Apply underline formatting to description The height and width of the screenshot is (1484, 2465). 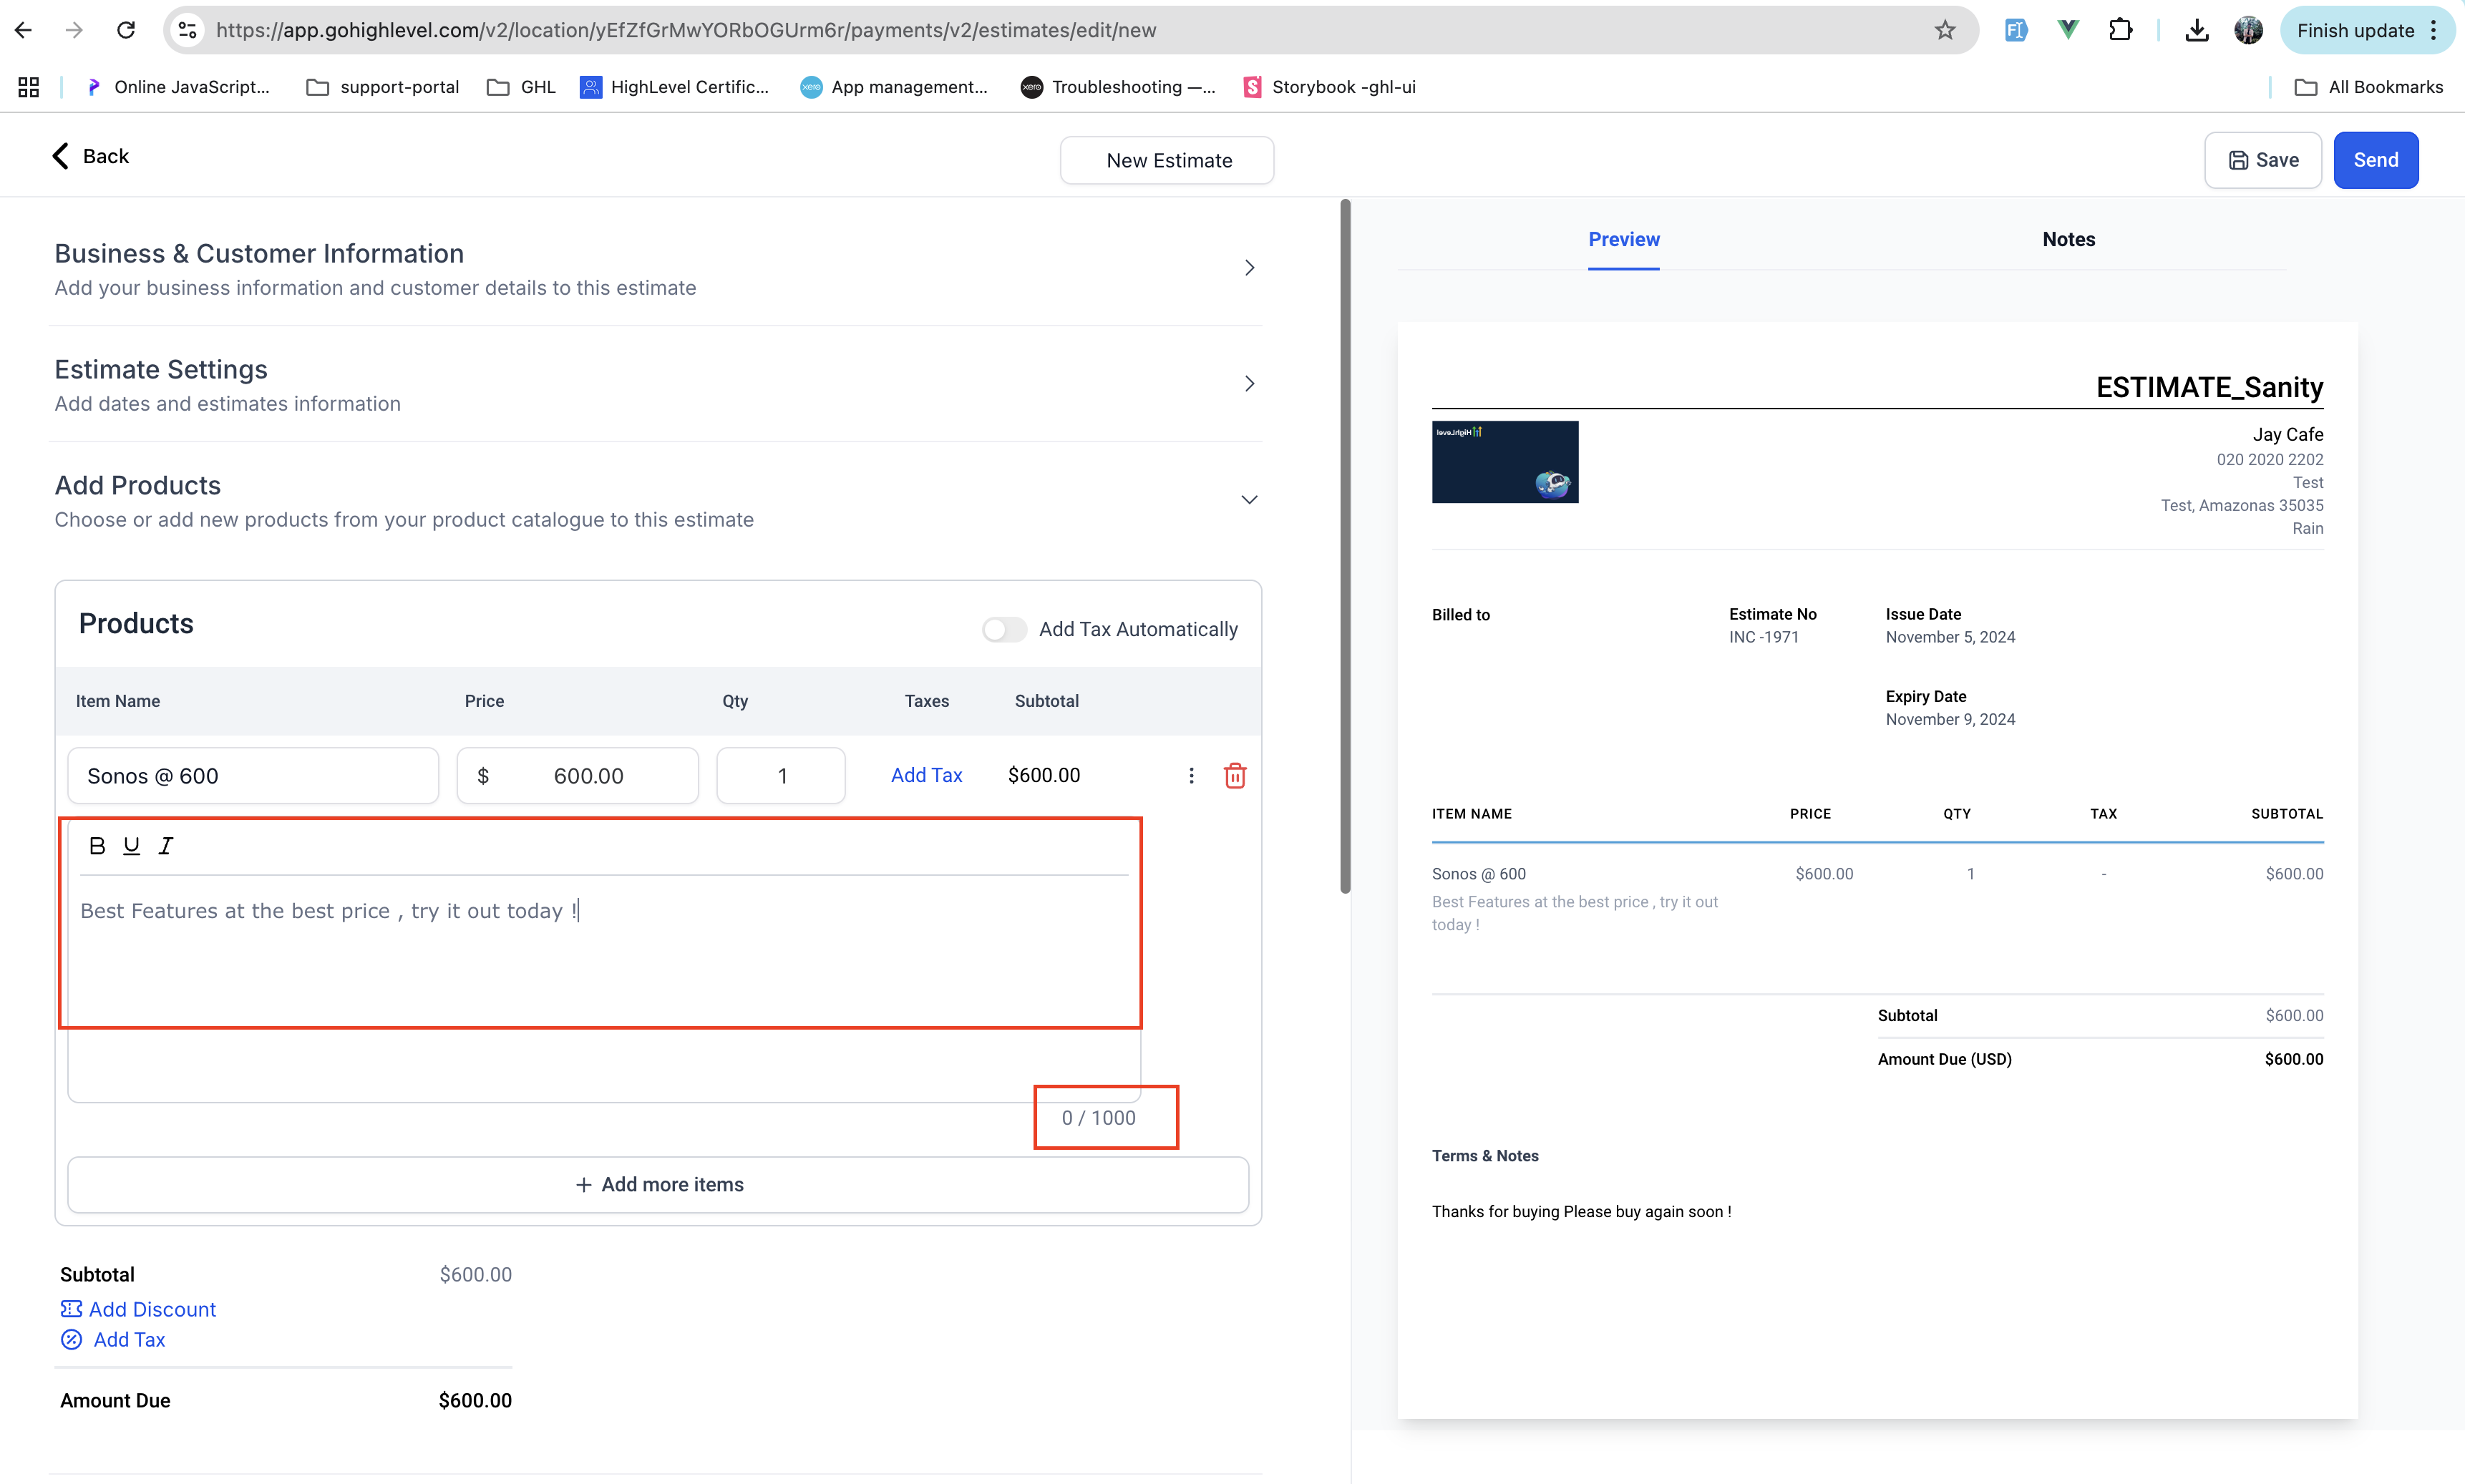pyautogui.click(x=131, y=846)
